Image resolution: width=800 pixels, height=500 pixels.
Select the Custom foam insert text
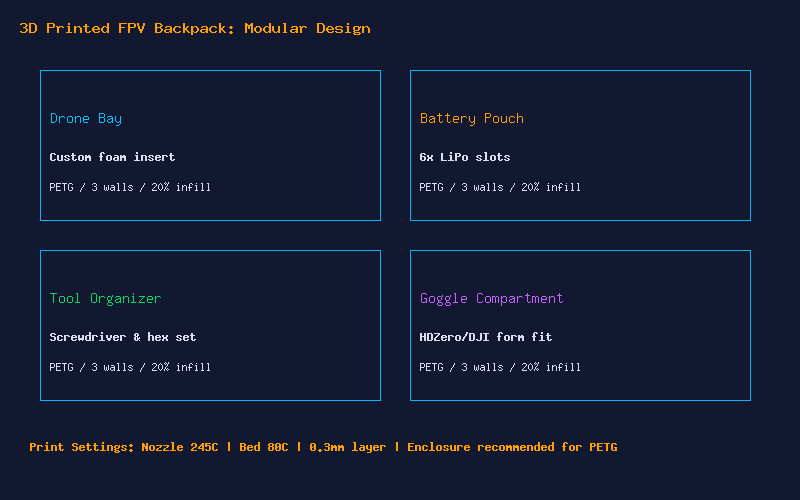coord(112,157)
